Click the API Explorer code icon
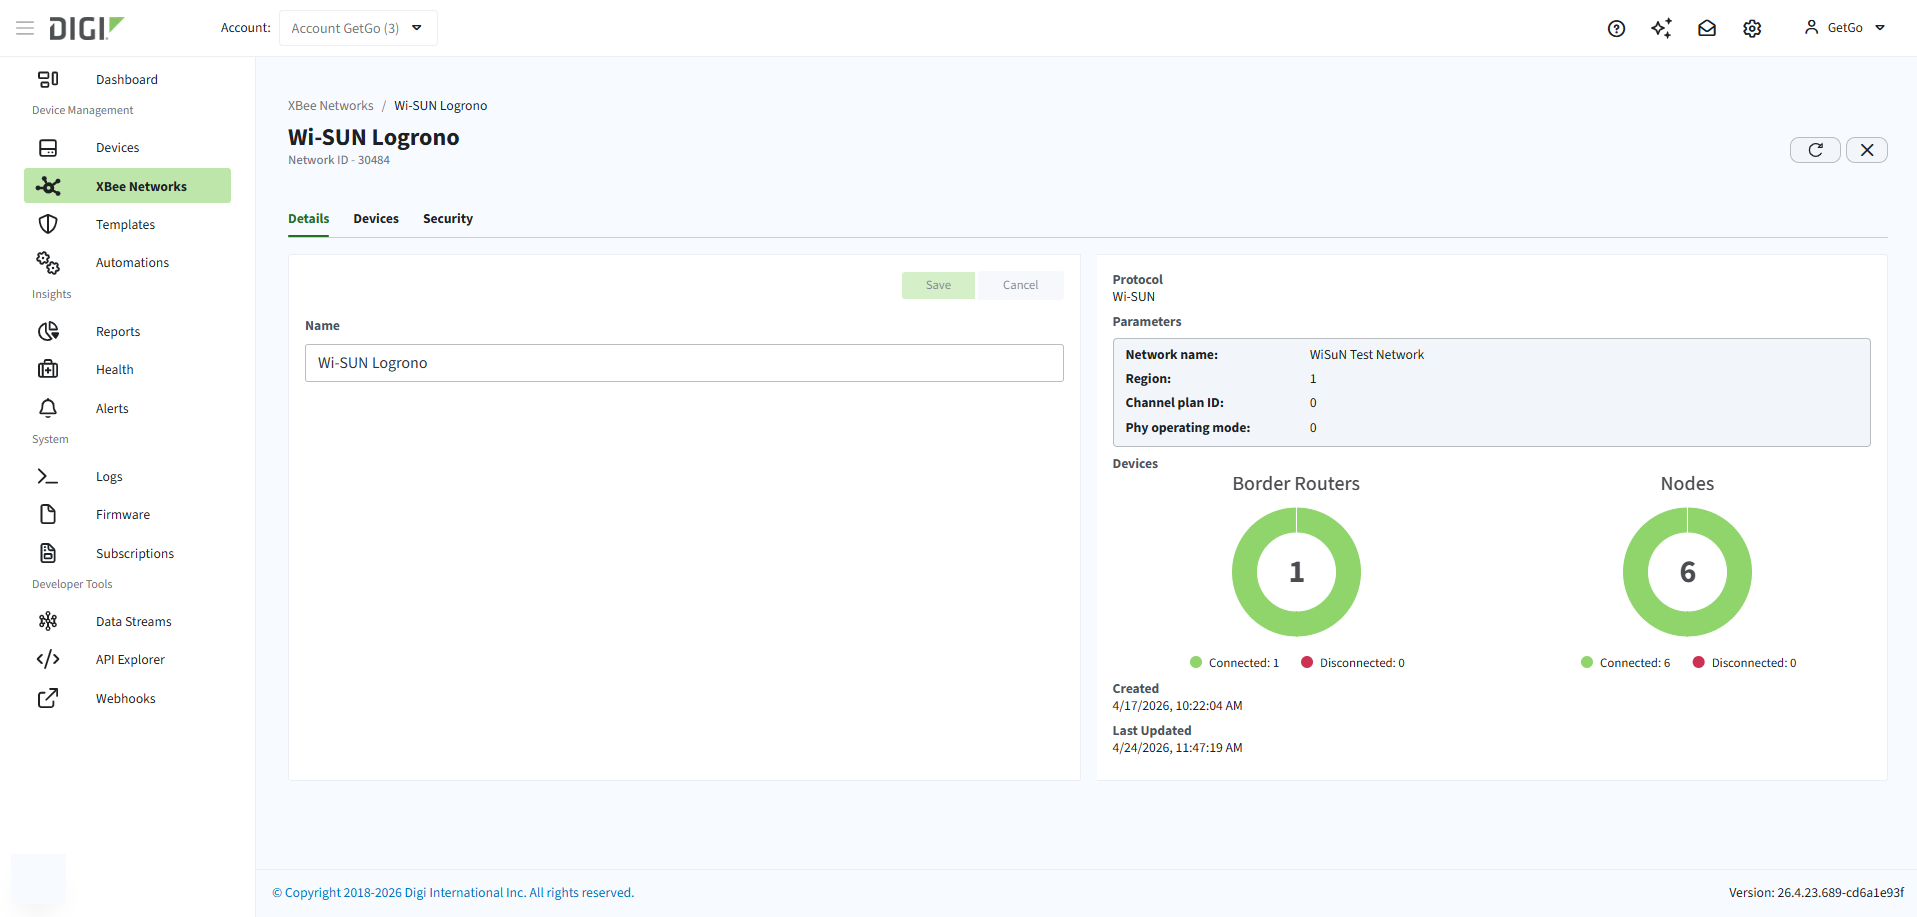The width and height of the screenshot is (1917, 917). pyautogui.click(x=48, y=659)
